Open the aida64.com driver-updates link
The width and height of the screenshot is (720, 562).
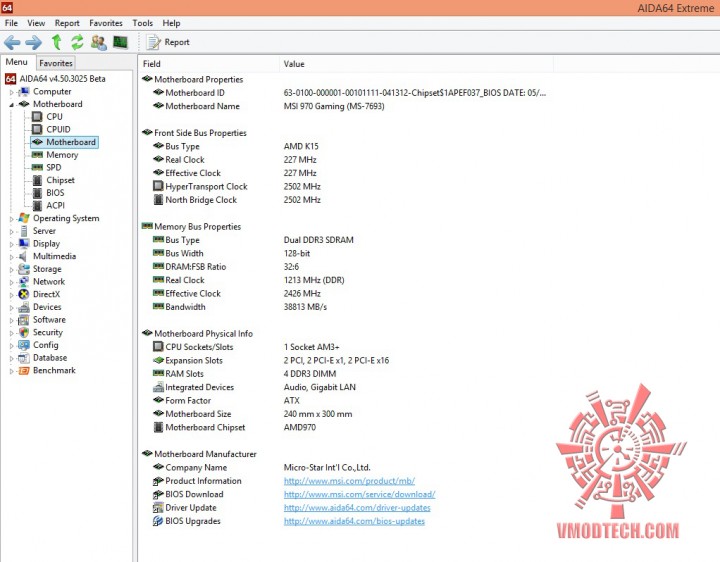[357, 507]
